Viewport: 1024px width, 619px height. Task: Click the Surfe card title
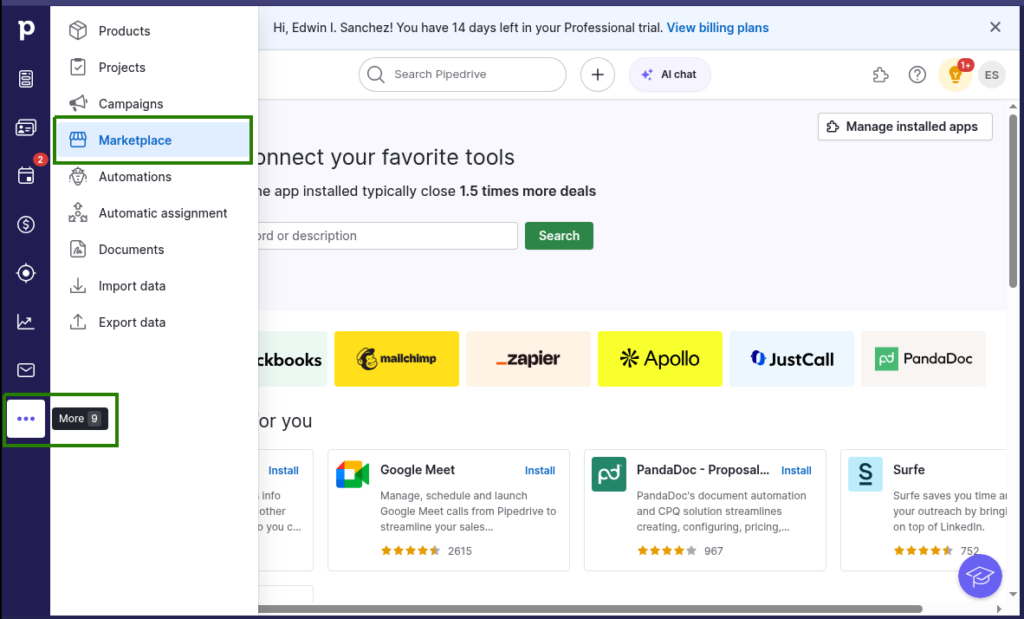[908, 469]
